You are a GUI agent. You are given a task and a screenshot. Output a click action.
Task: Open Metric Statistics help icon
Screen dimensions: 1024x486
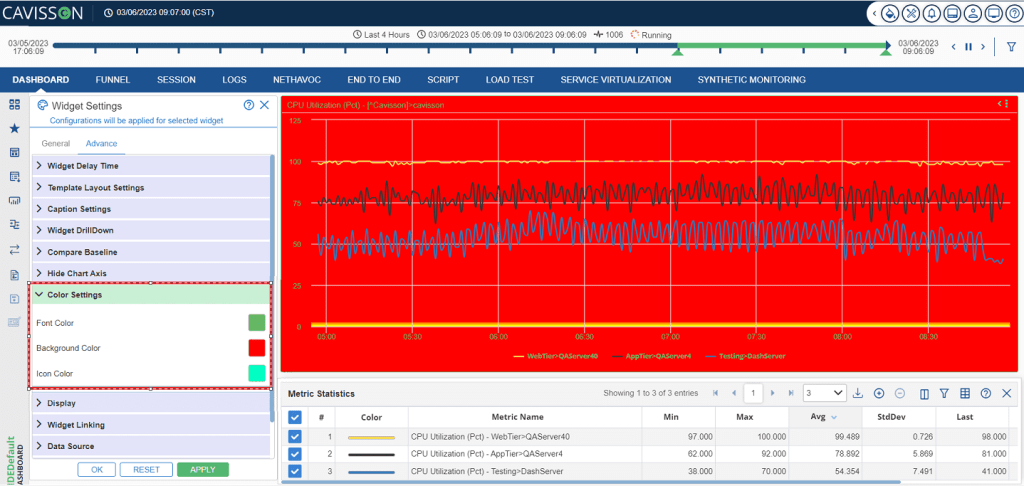(986, 393)
